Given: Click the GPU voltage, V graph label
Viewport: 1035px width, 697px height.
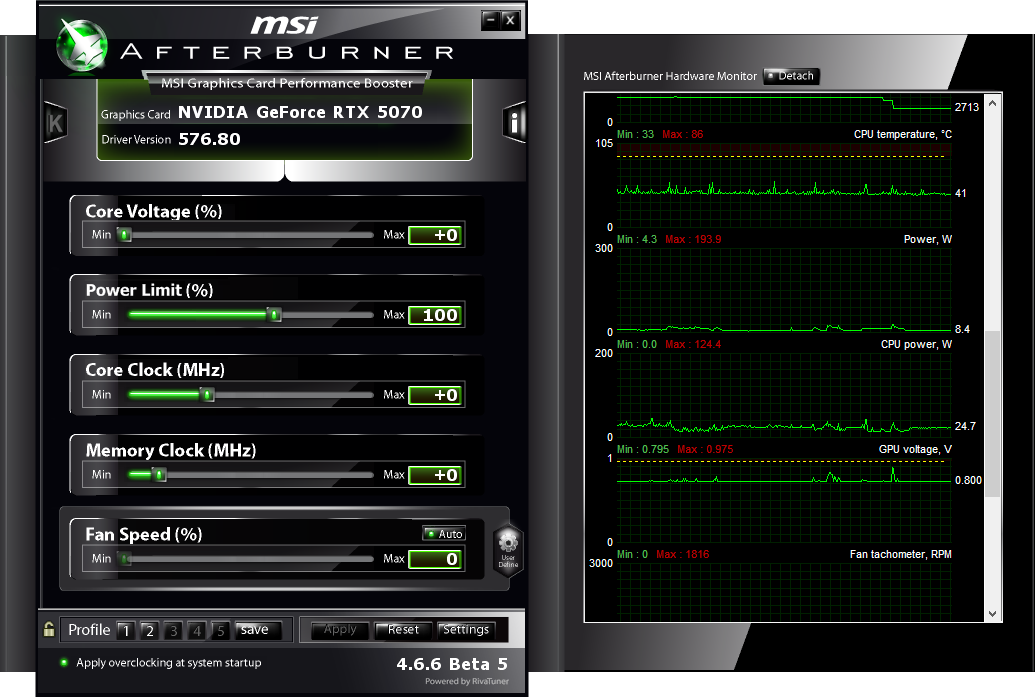Looking at the screenshot, I should click(x=915, y=449).
